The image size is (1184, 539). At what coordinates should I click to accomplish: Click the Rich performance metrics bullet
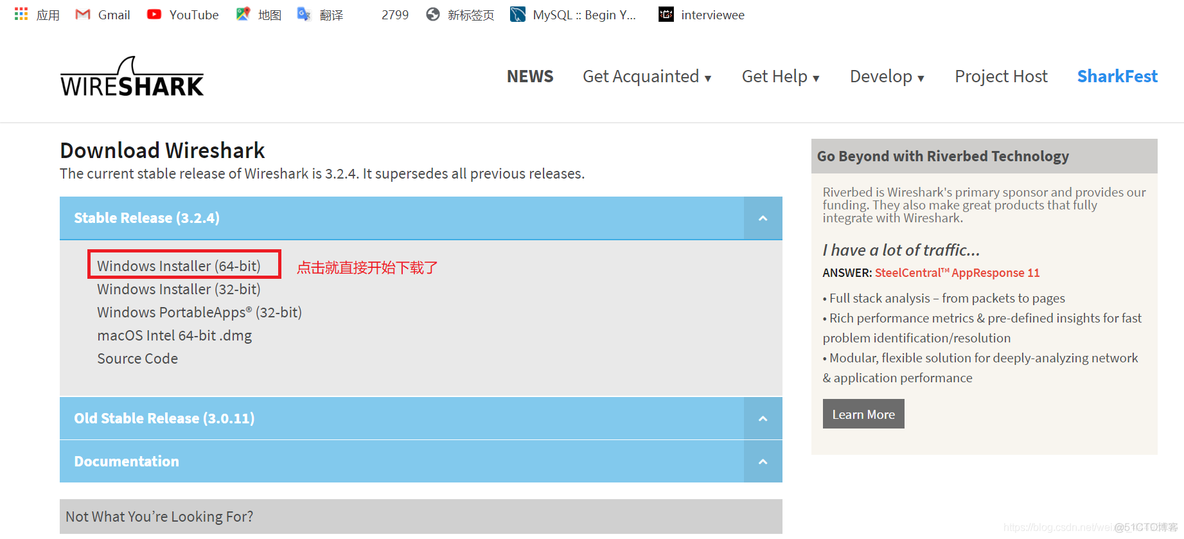point(982,328)
